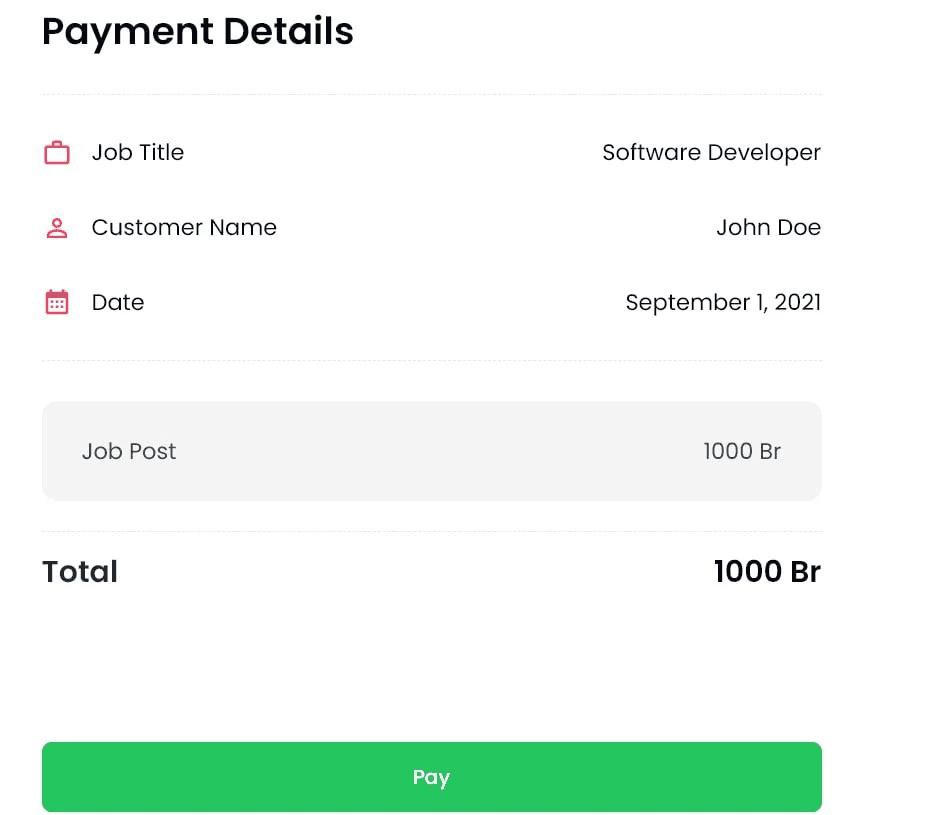Click the "Job Post" line item label
The image size is (936, 815).
point(129,451)
